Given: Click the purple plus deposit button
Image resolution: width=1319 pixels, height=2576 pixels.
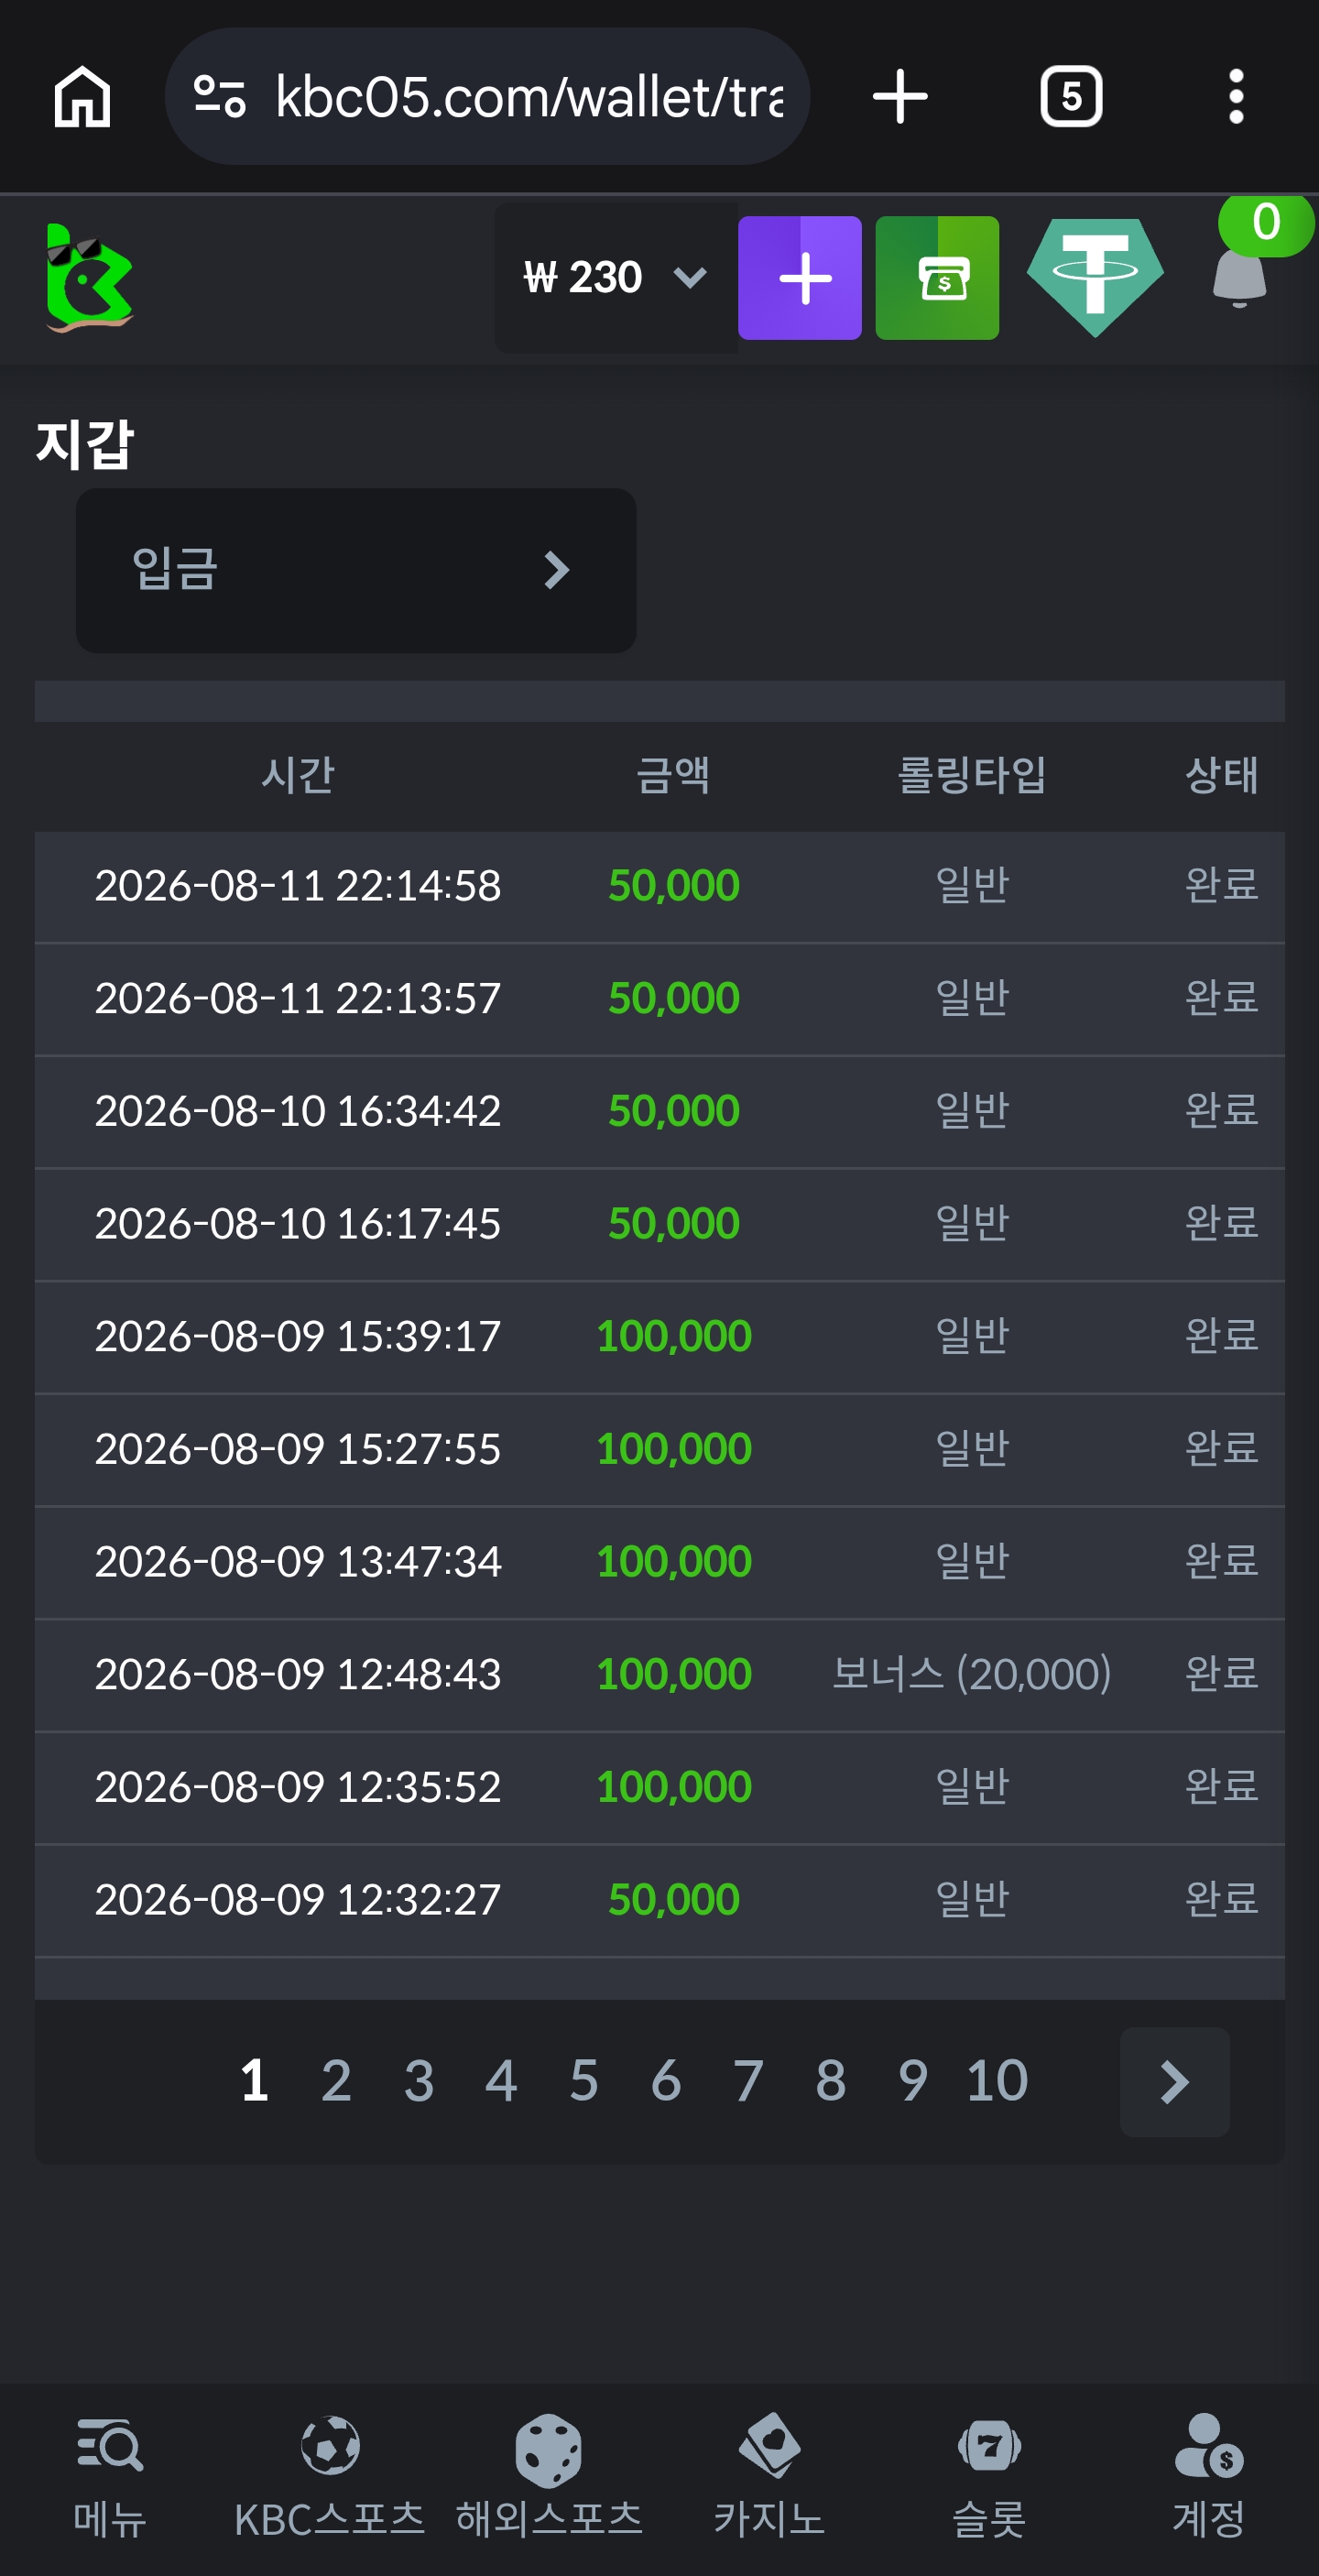Looking at the screenshot, I should click(x=800, y=278).
